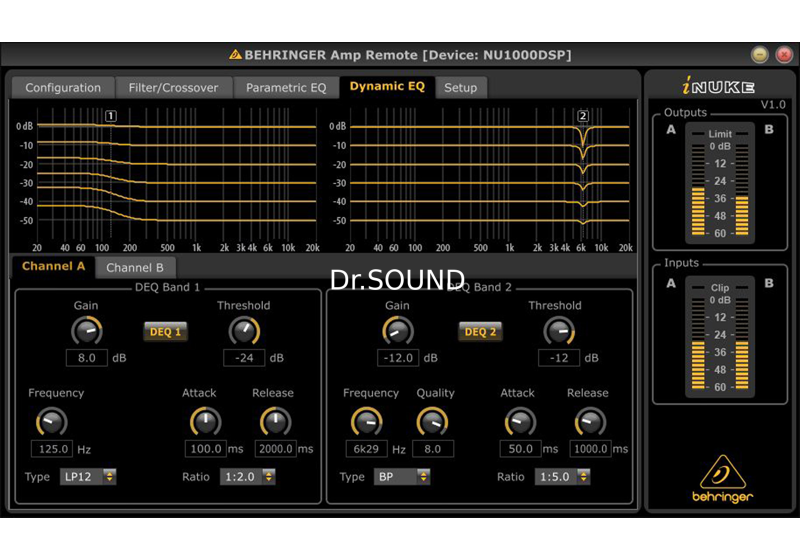Viewport: 800px width, 560px height.
Task: Click the 6k29 Hz frequency field
Action: click(367, 449)
